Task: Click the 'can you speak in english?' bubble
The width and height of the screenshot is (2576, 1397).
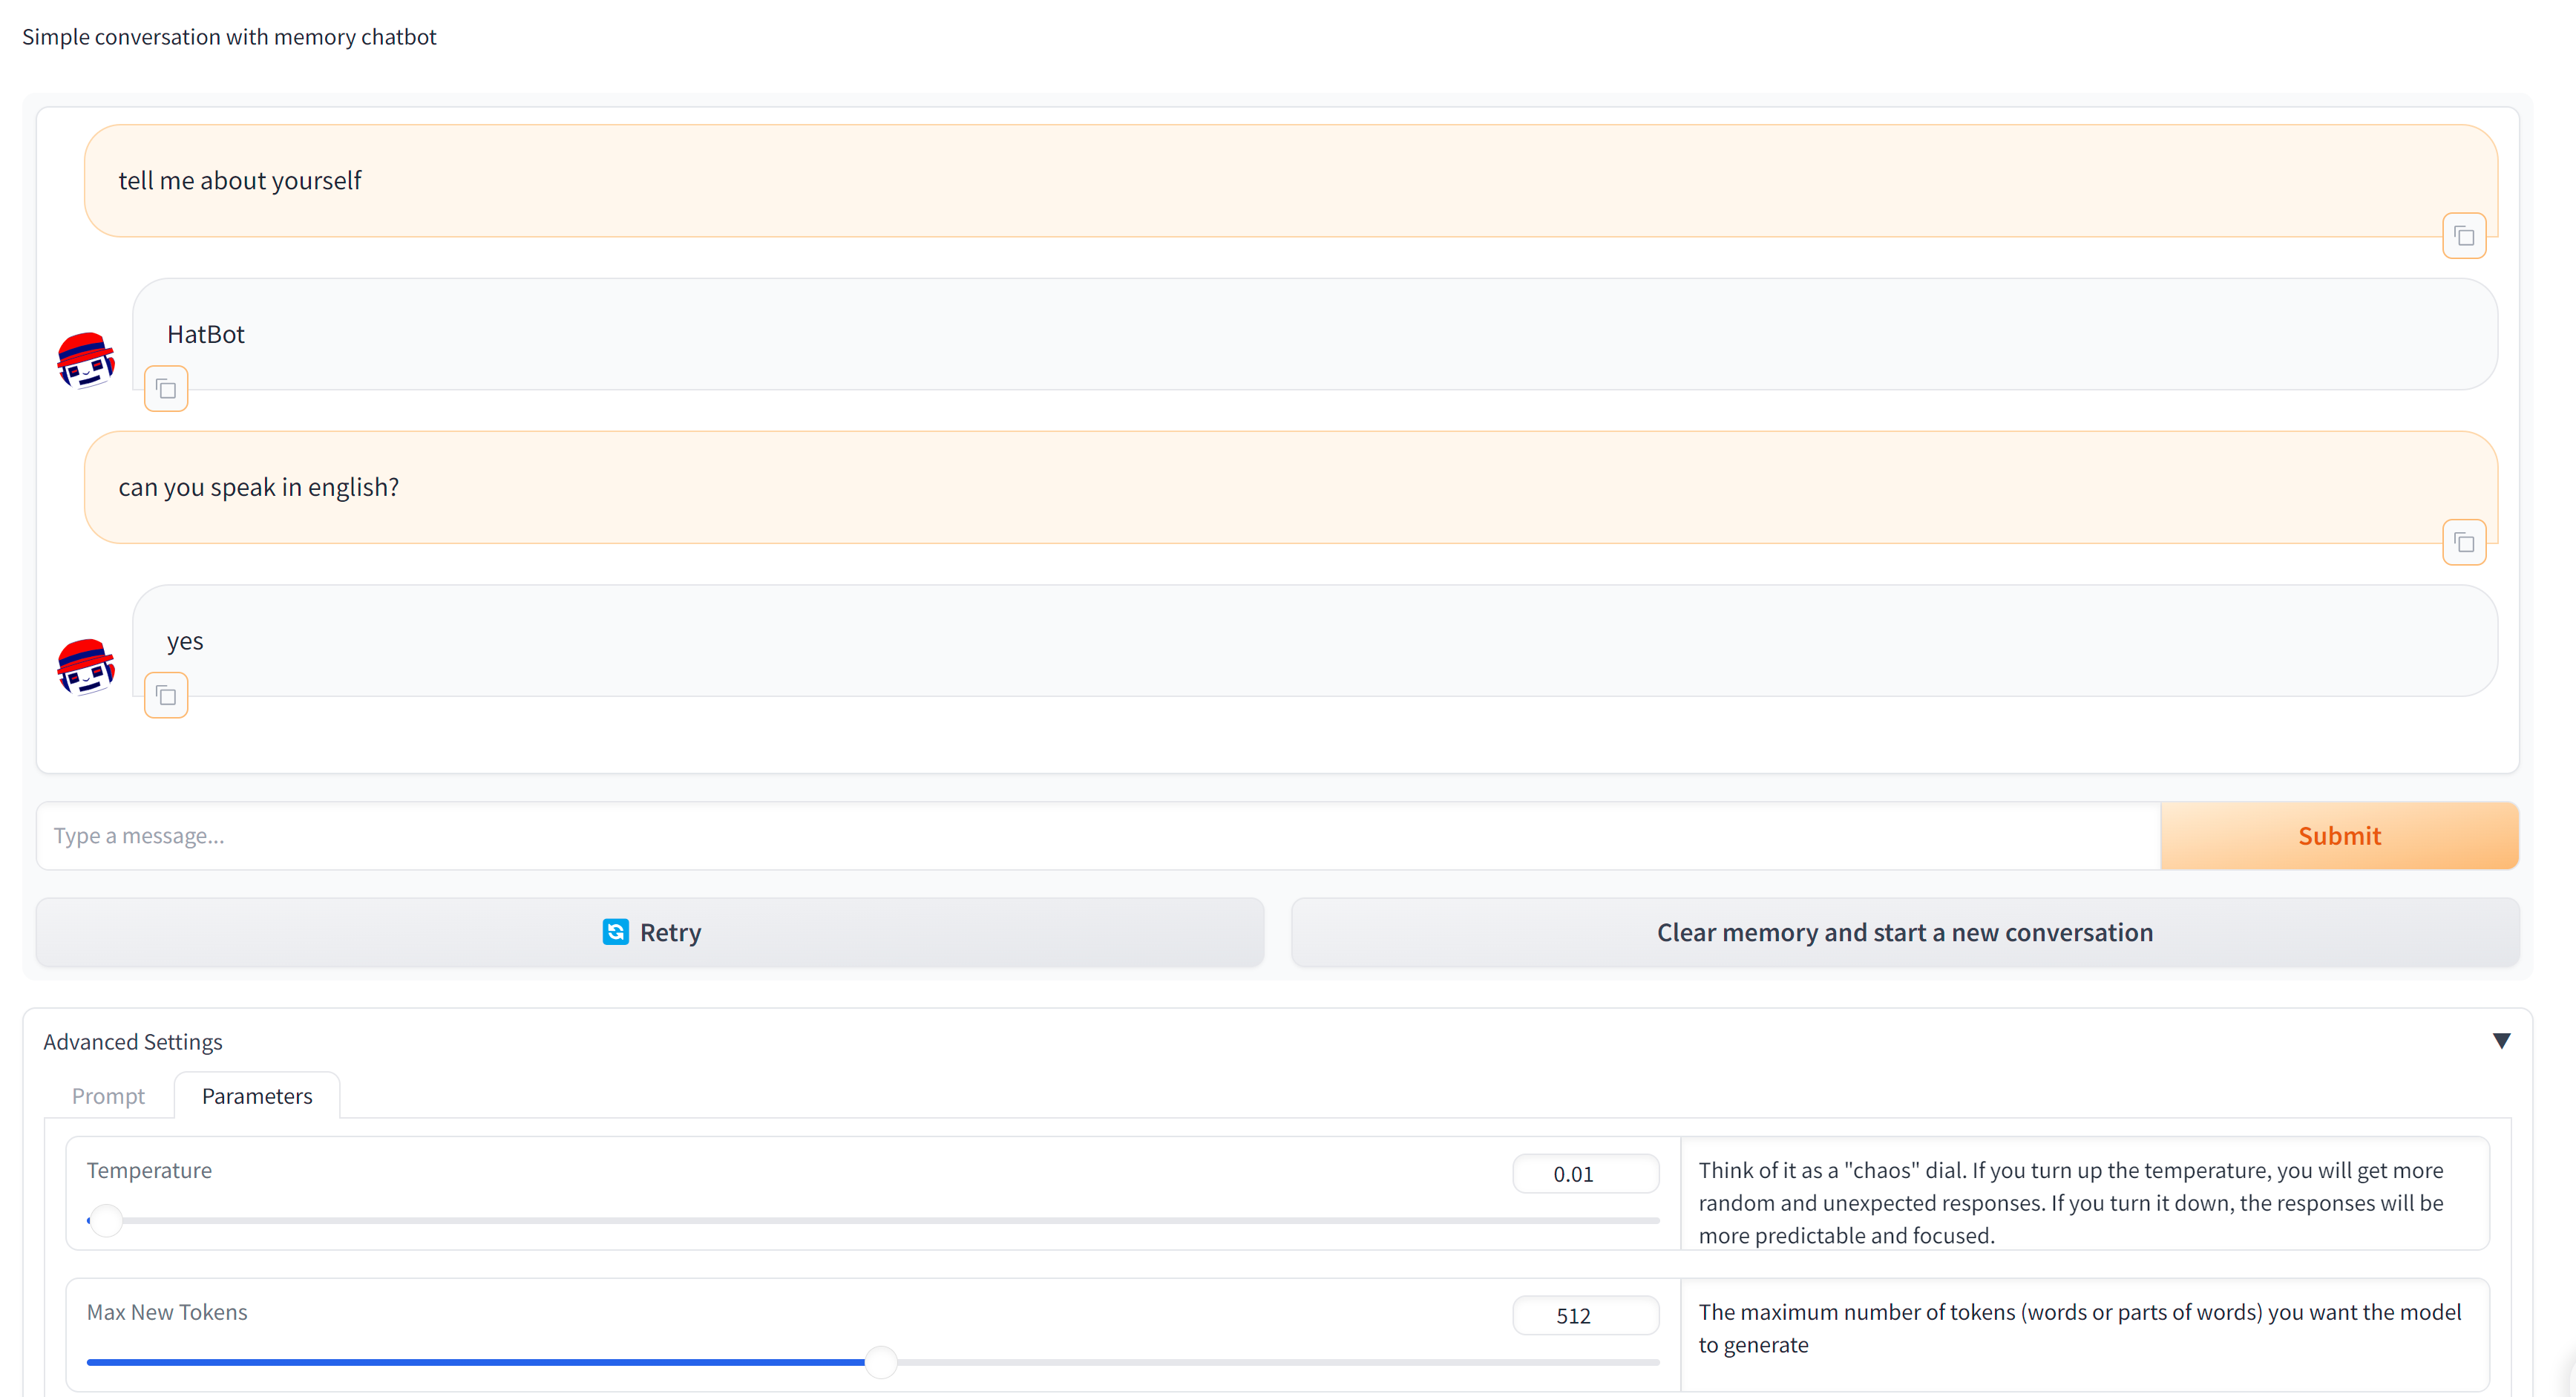Action: pyautogui.click(x=1290, y=487)
